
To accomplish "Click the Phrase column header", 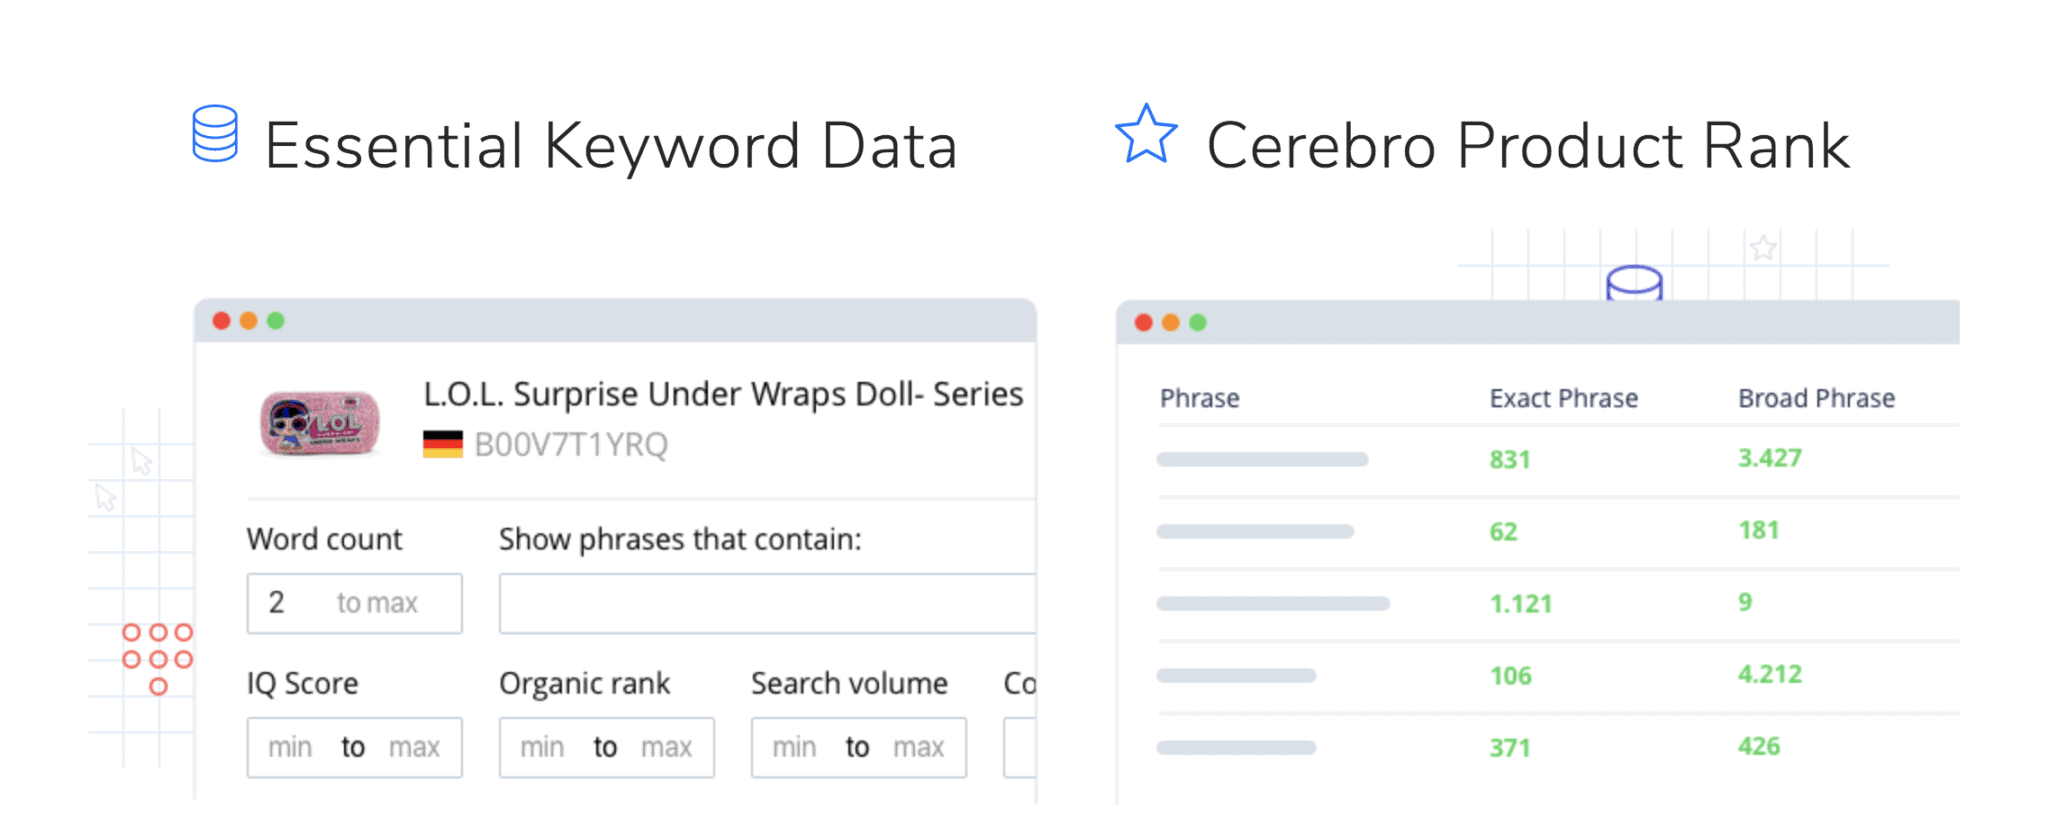I will 1200,398.
